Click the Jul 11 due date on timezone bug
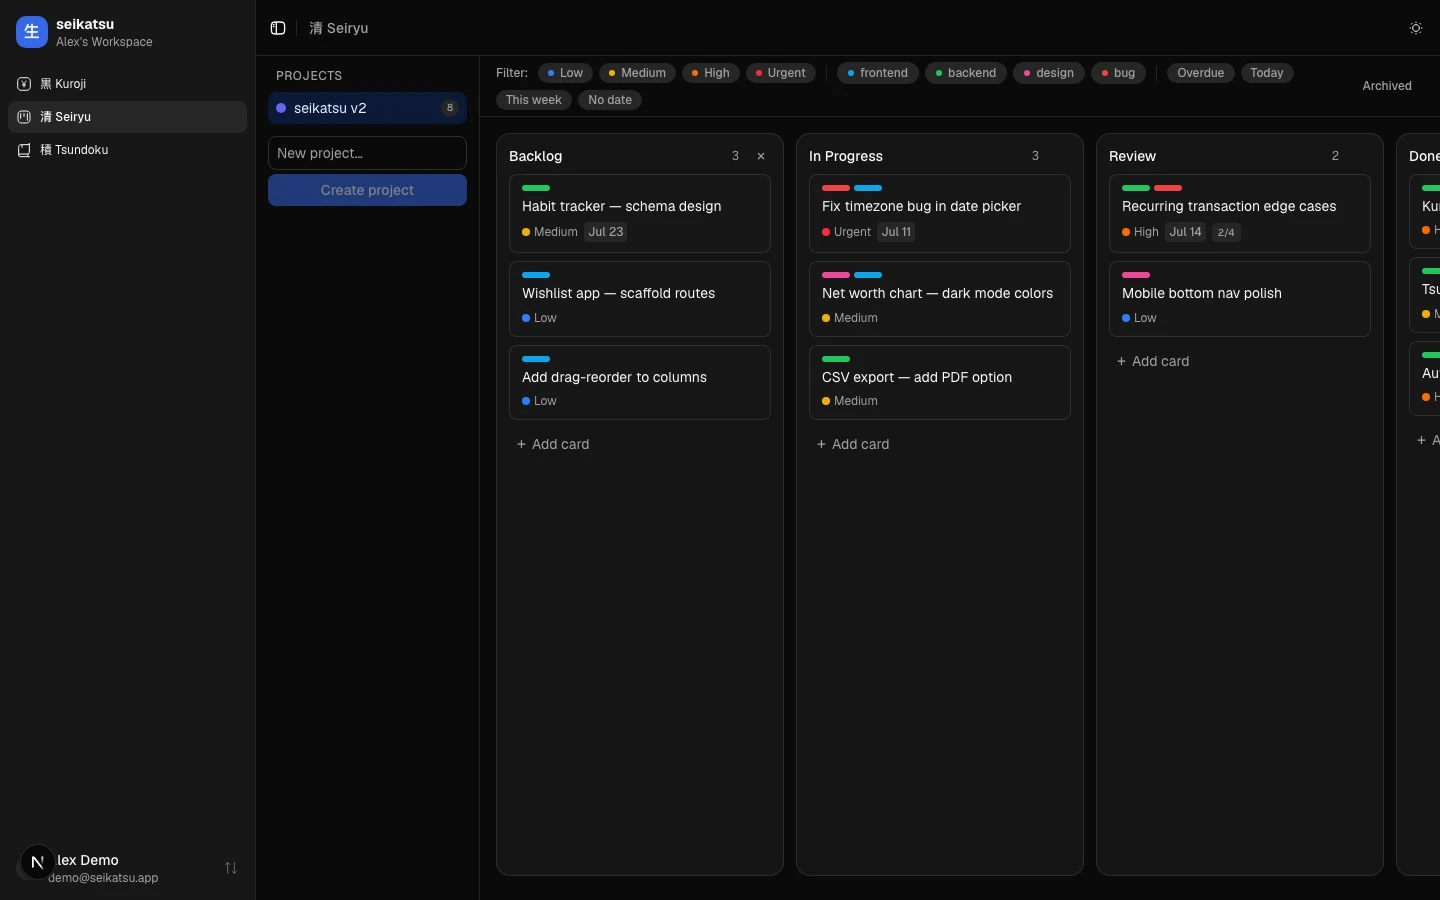Image resolution: width=1440 pixels, height=900 pixels. tap(897, 232)
